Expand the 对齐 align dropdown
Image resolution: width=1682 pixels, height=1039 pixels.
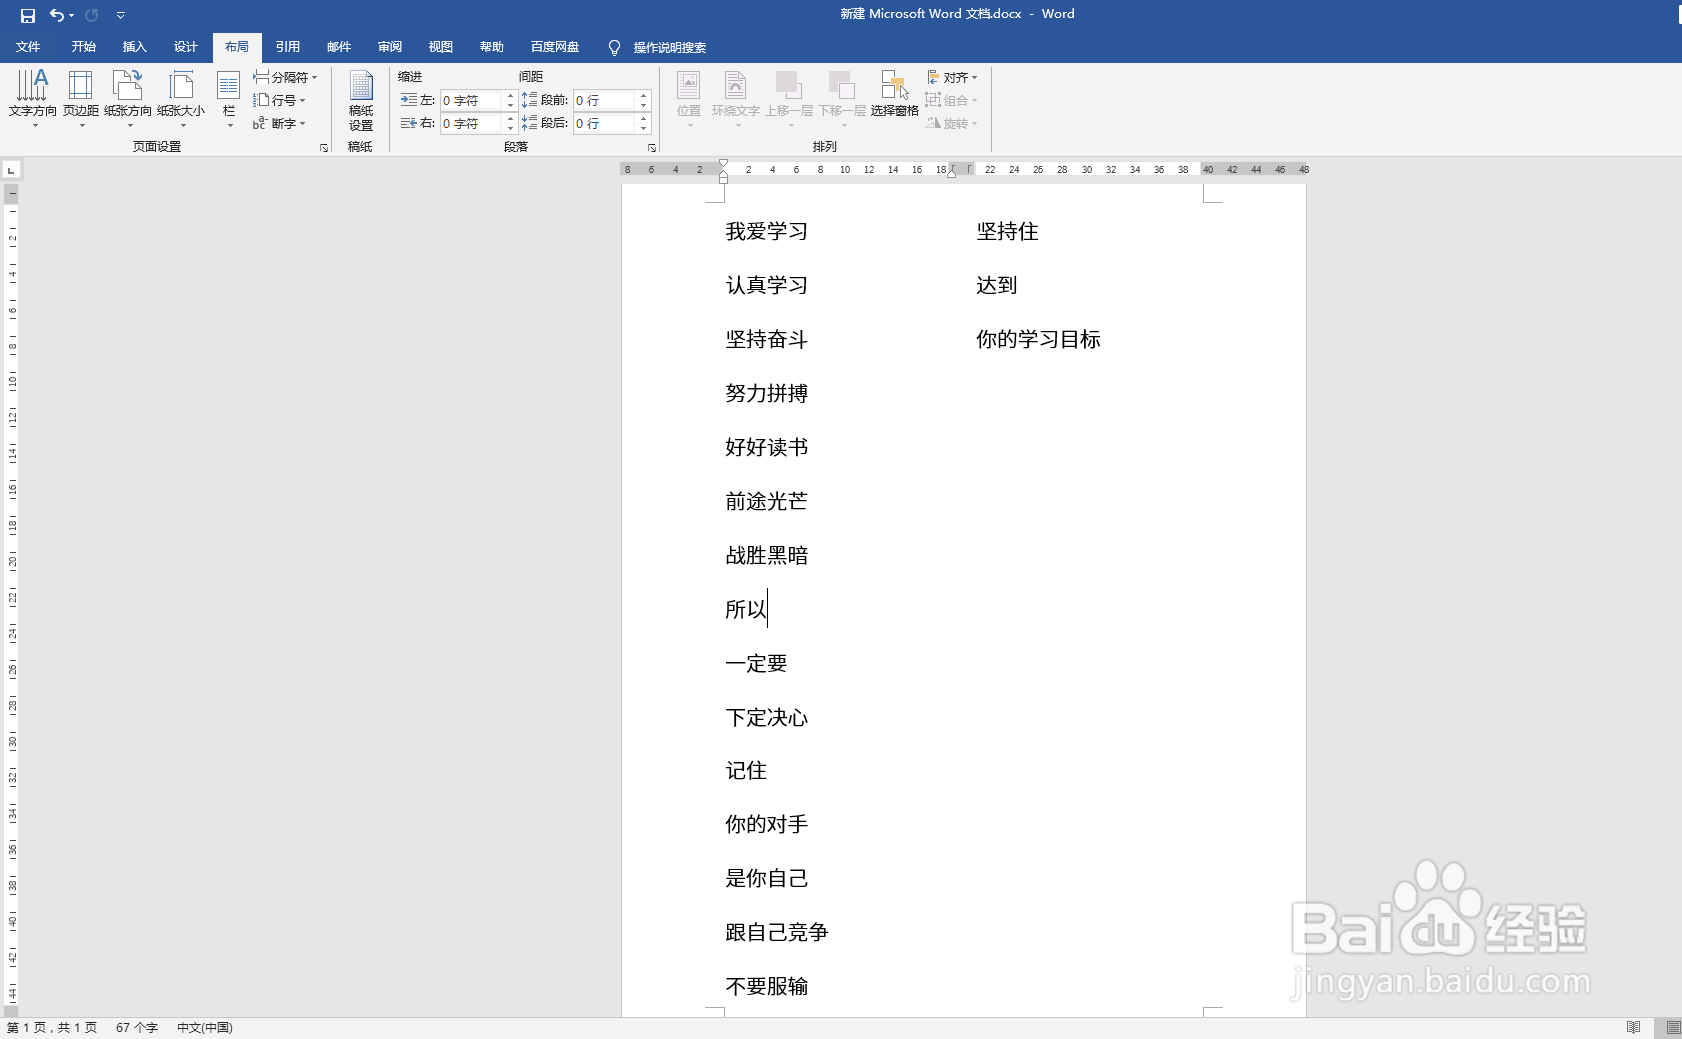[x=952, y=77]
